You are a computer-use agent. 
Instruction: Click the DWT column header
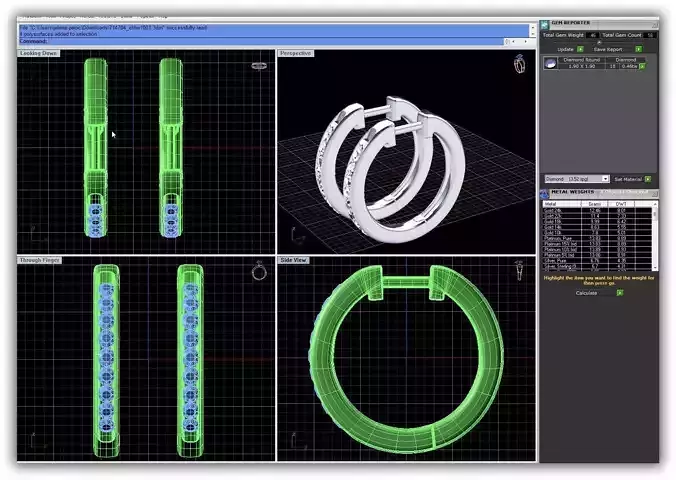(621, 204)
